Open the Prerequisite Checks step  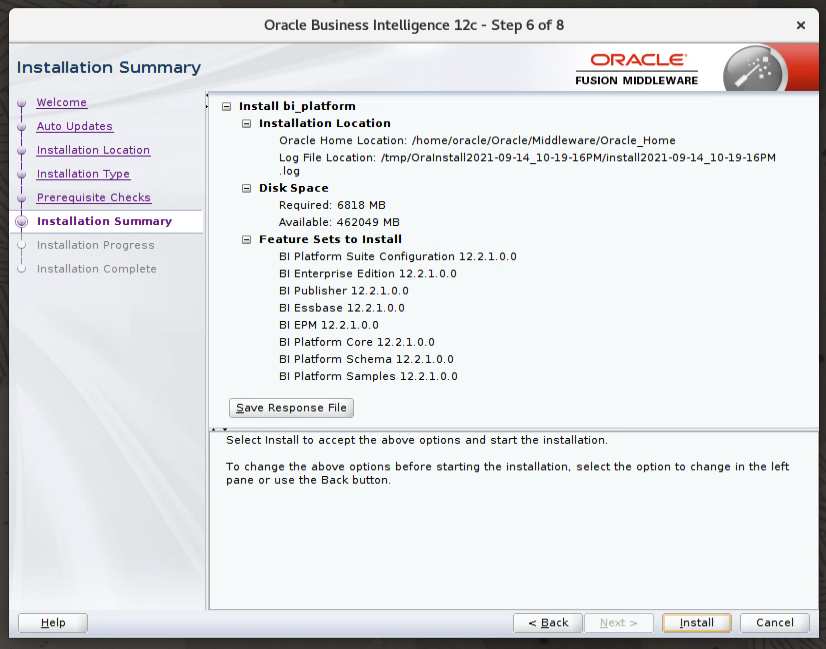[94, 198]
